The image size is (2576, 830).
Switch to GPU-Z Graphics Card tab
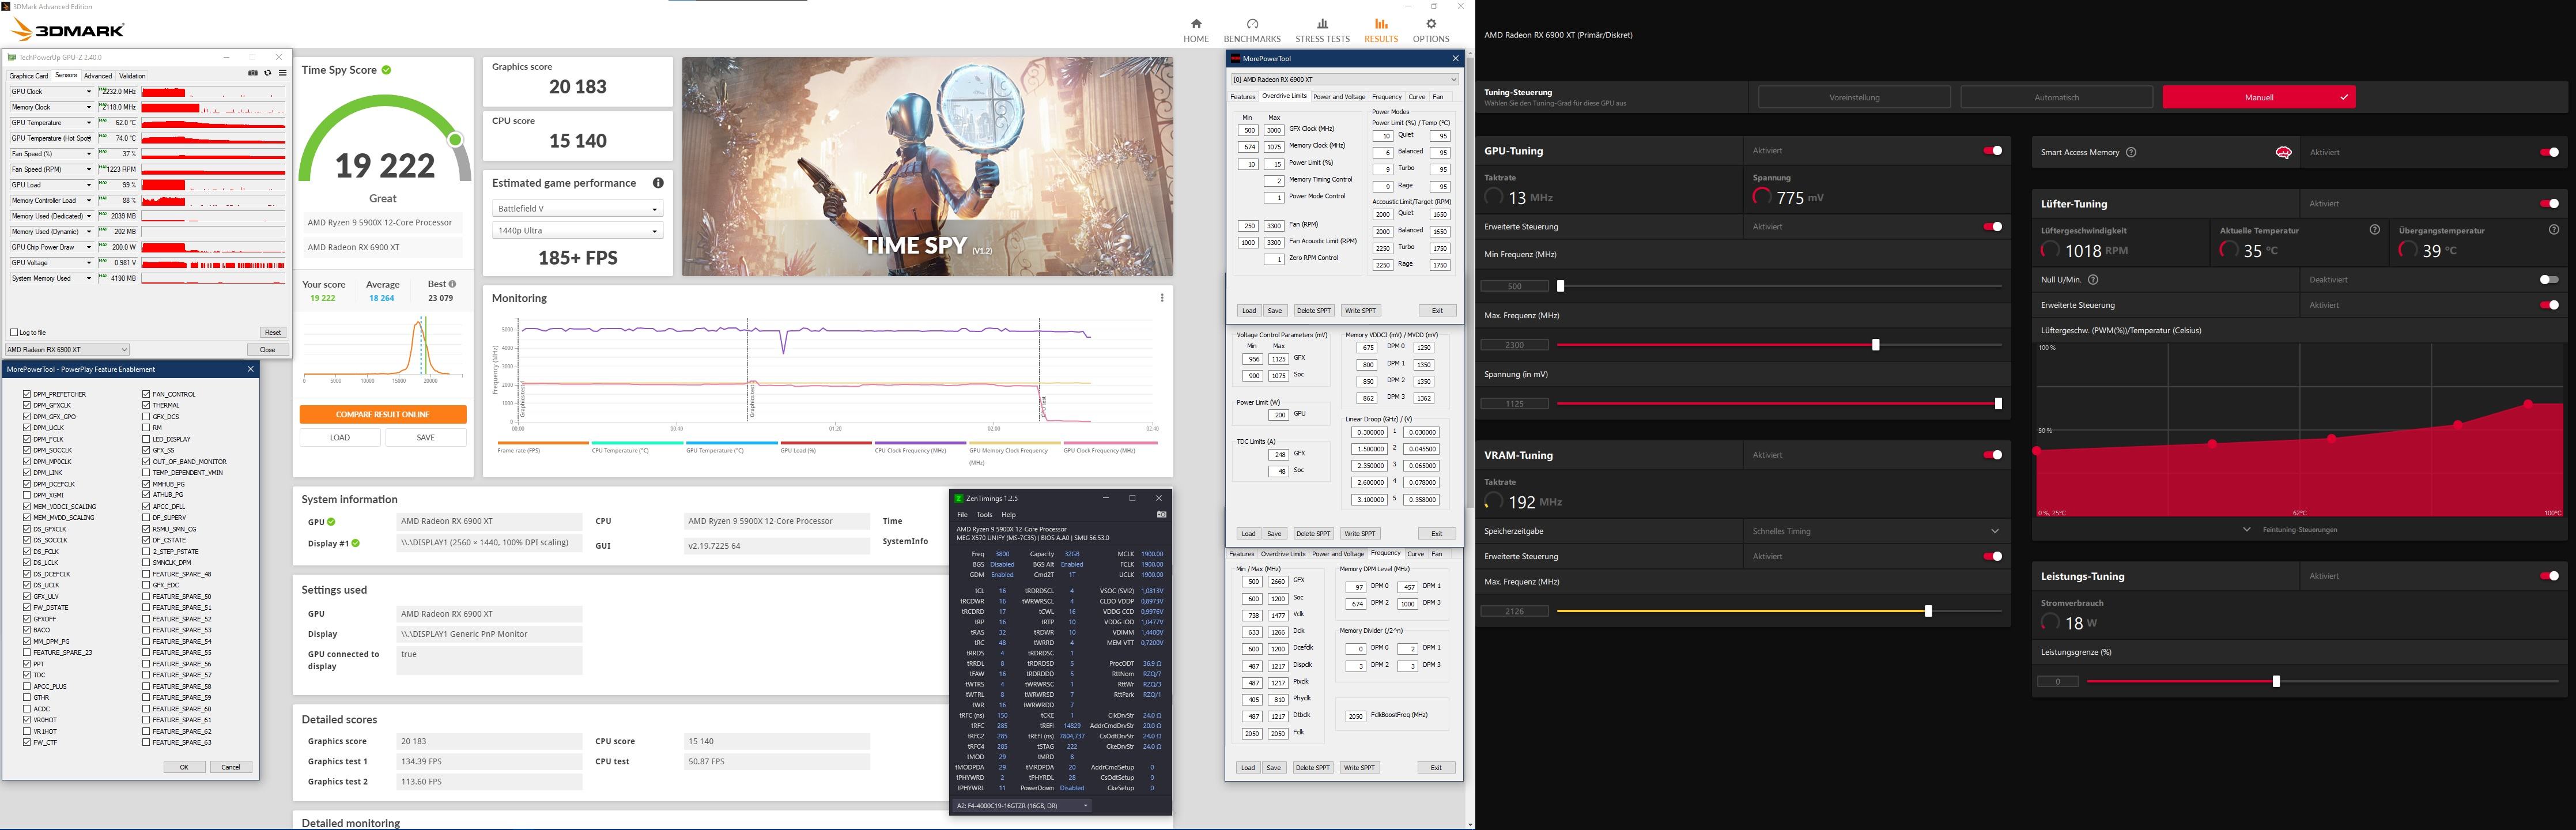coord(28,76)
